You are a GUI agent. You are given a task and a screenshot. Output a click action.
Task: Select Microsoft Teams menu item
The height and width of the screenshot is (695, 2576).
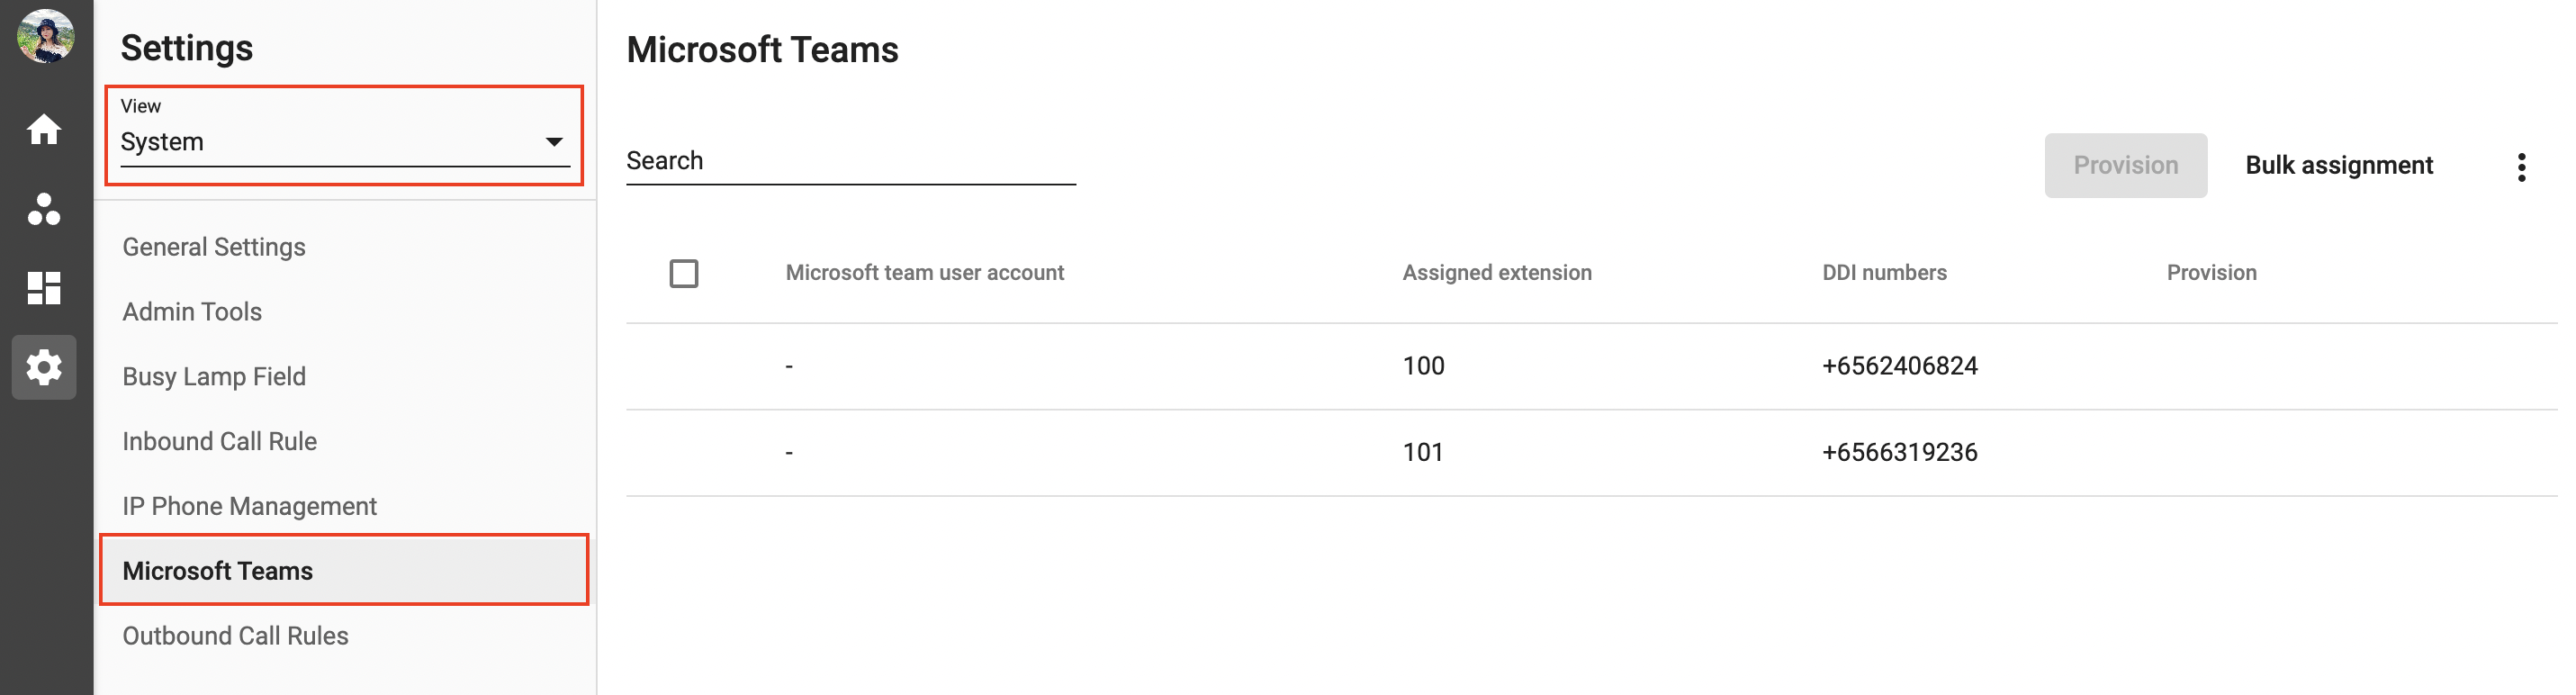[x=218, y=571]
